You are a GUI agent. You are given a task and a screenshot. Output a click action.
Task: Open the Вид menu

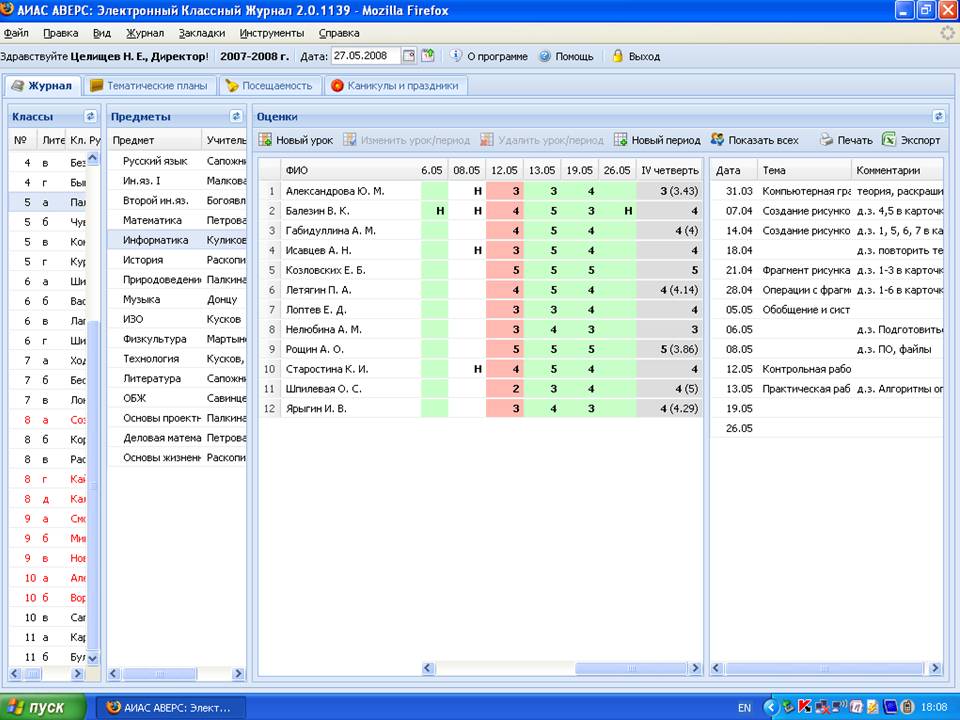[x=102, y=33]
